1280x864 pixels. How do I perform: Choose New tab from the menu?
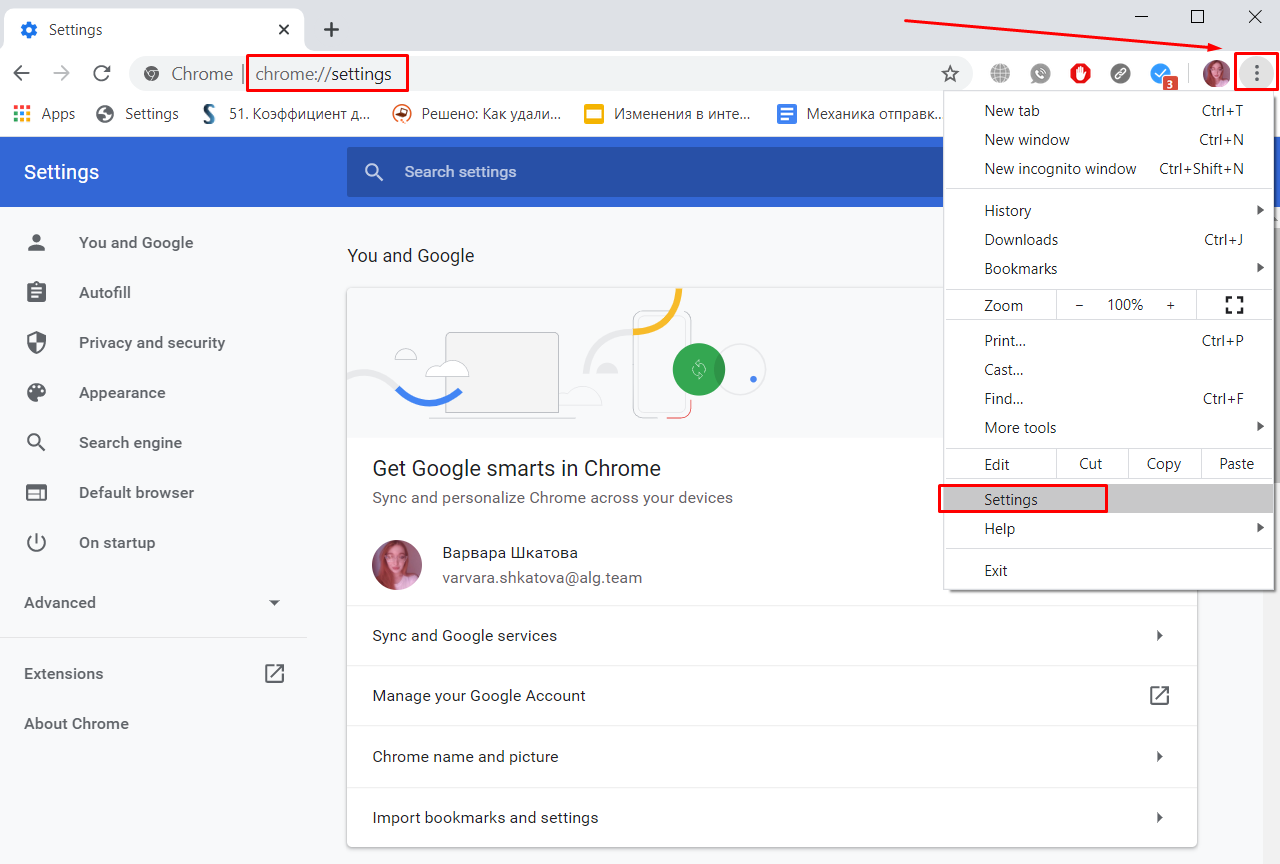[1109, 111]
